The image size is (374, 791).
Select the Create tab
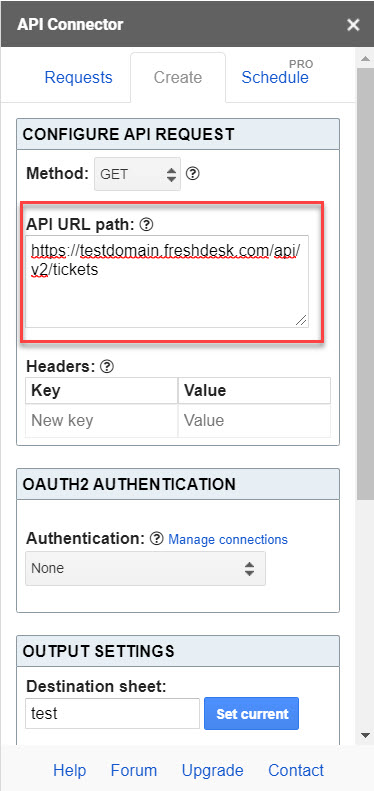click(x=178, y=78)
